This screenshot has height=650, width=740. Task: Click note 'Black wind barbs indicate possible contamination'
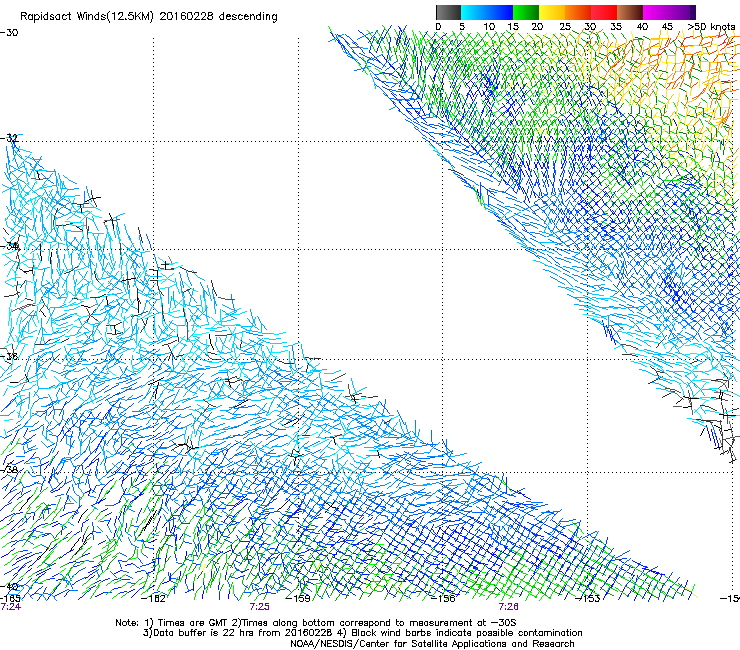[467, 633]
